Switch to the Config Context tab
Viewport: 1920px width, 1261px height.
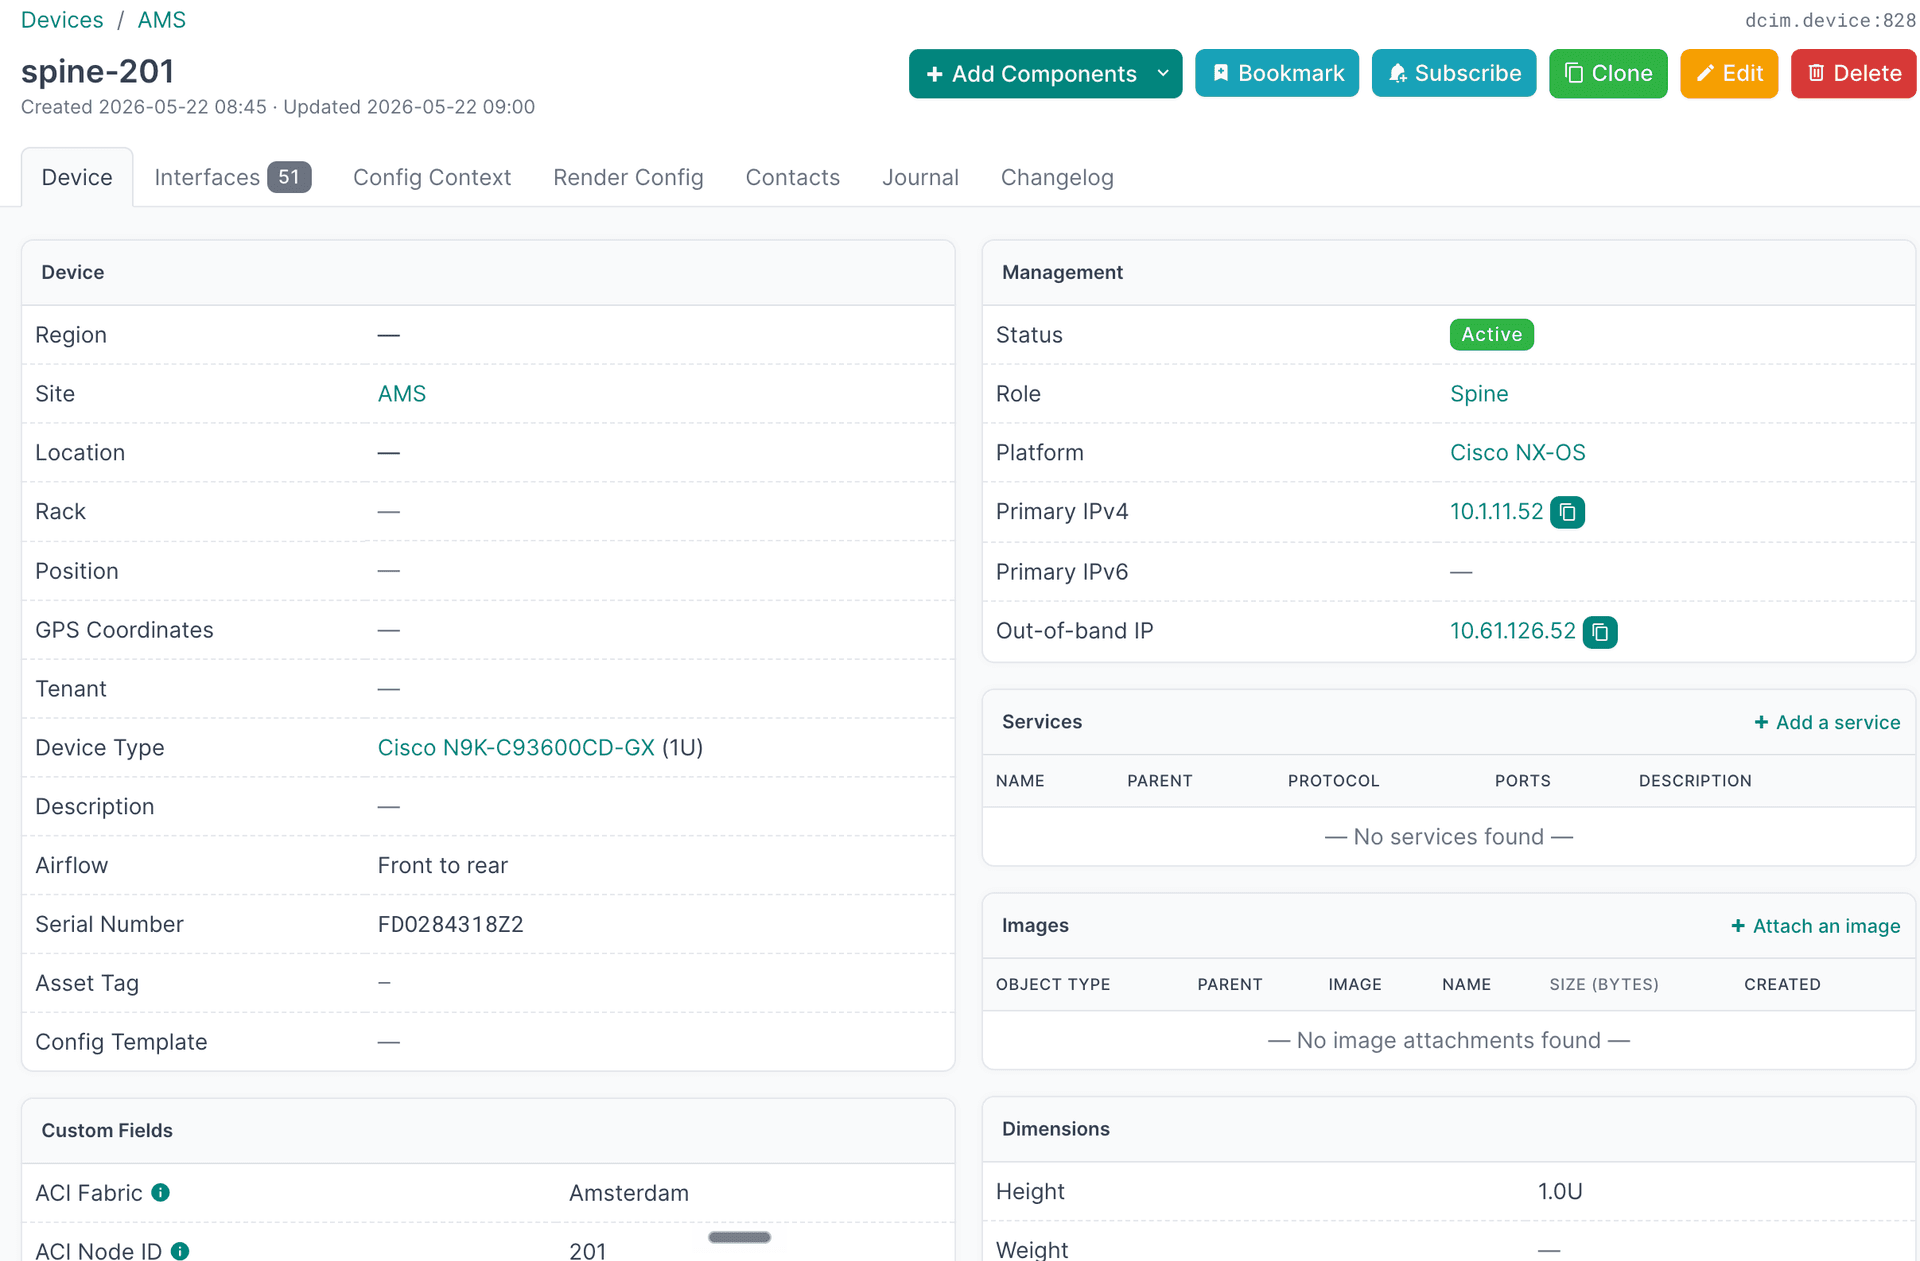[x=432, y=177]
